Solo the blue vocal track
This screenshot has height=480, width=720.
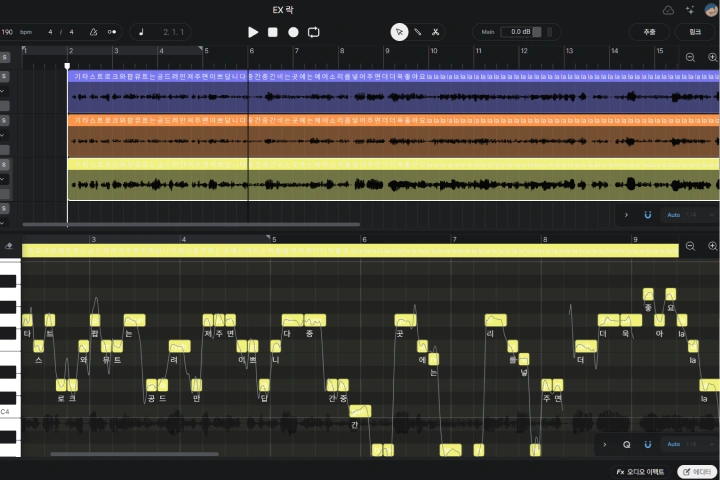4,76
